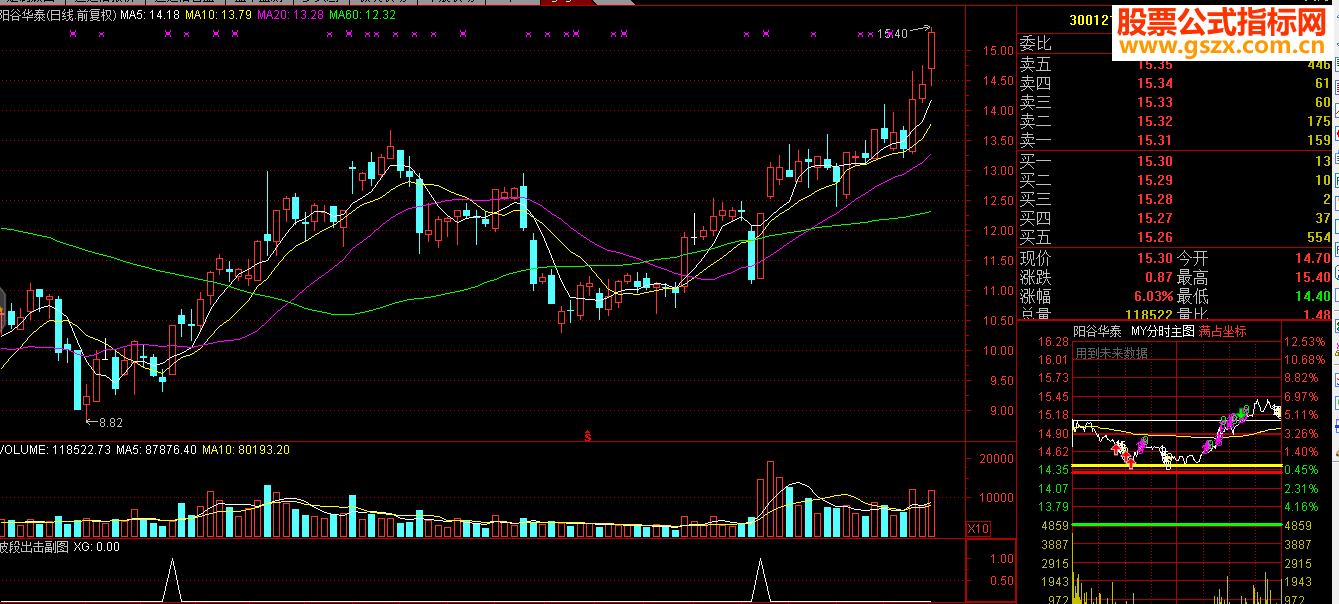
Task: Click the 用到未来数据 notice text
Action: pos(1111,353)
